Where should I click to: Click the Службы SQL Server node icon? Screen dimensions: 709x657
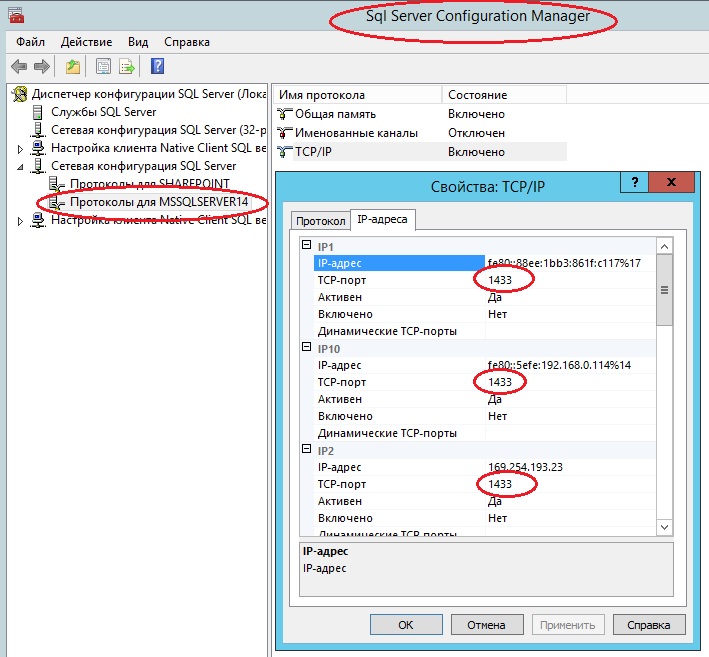click(38, 112)
